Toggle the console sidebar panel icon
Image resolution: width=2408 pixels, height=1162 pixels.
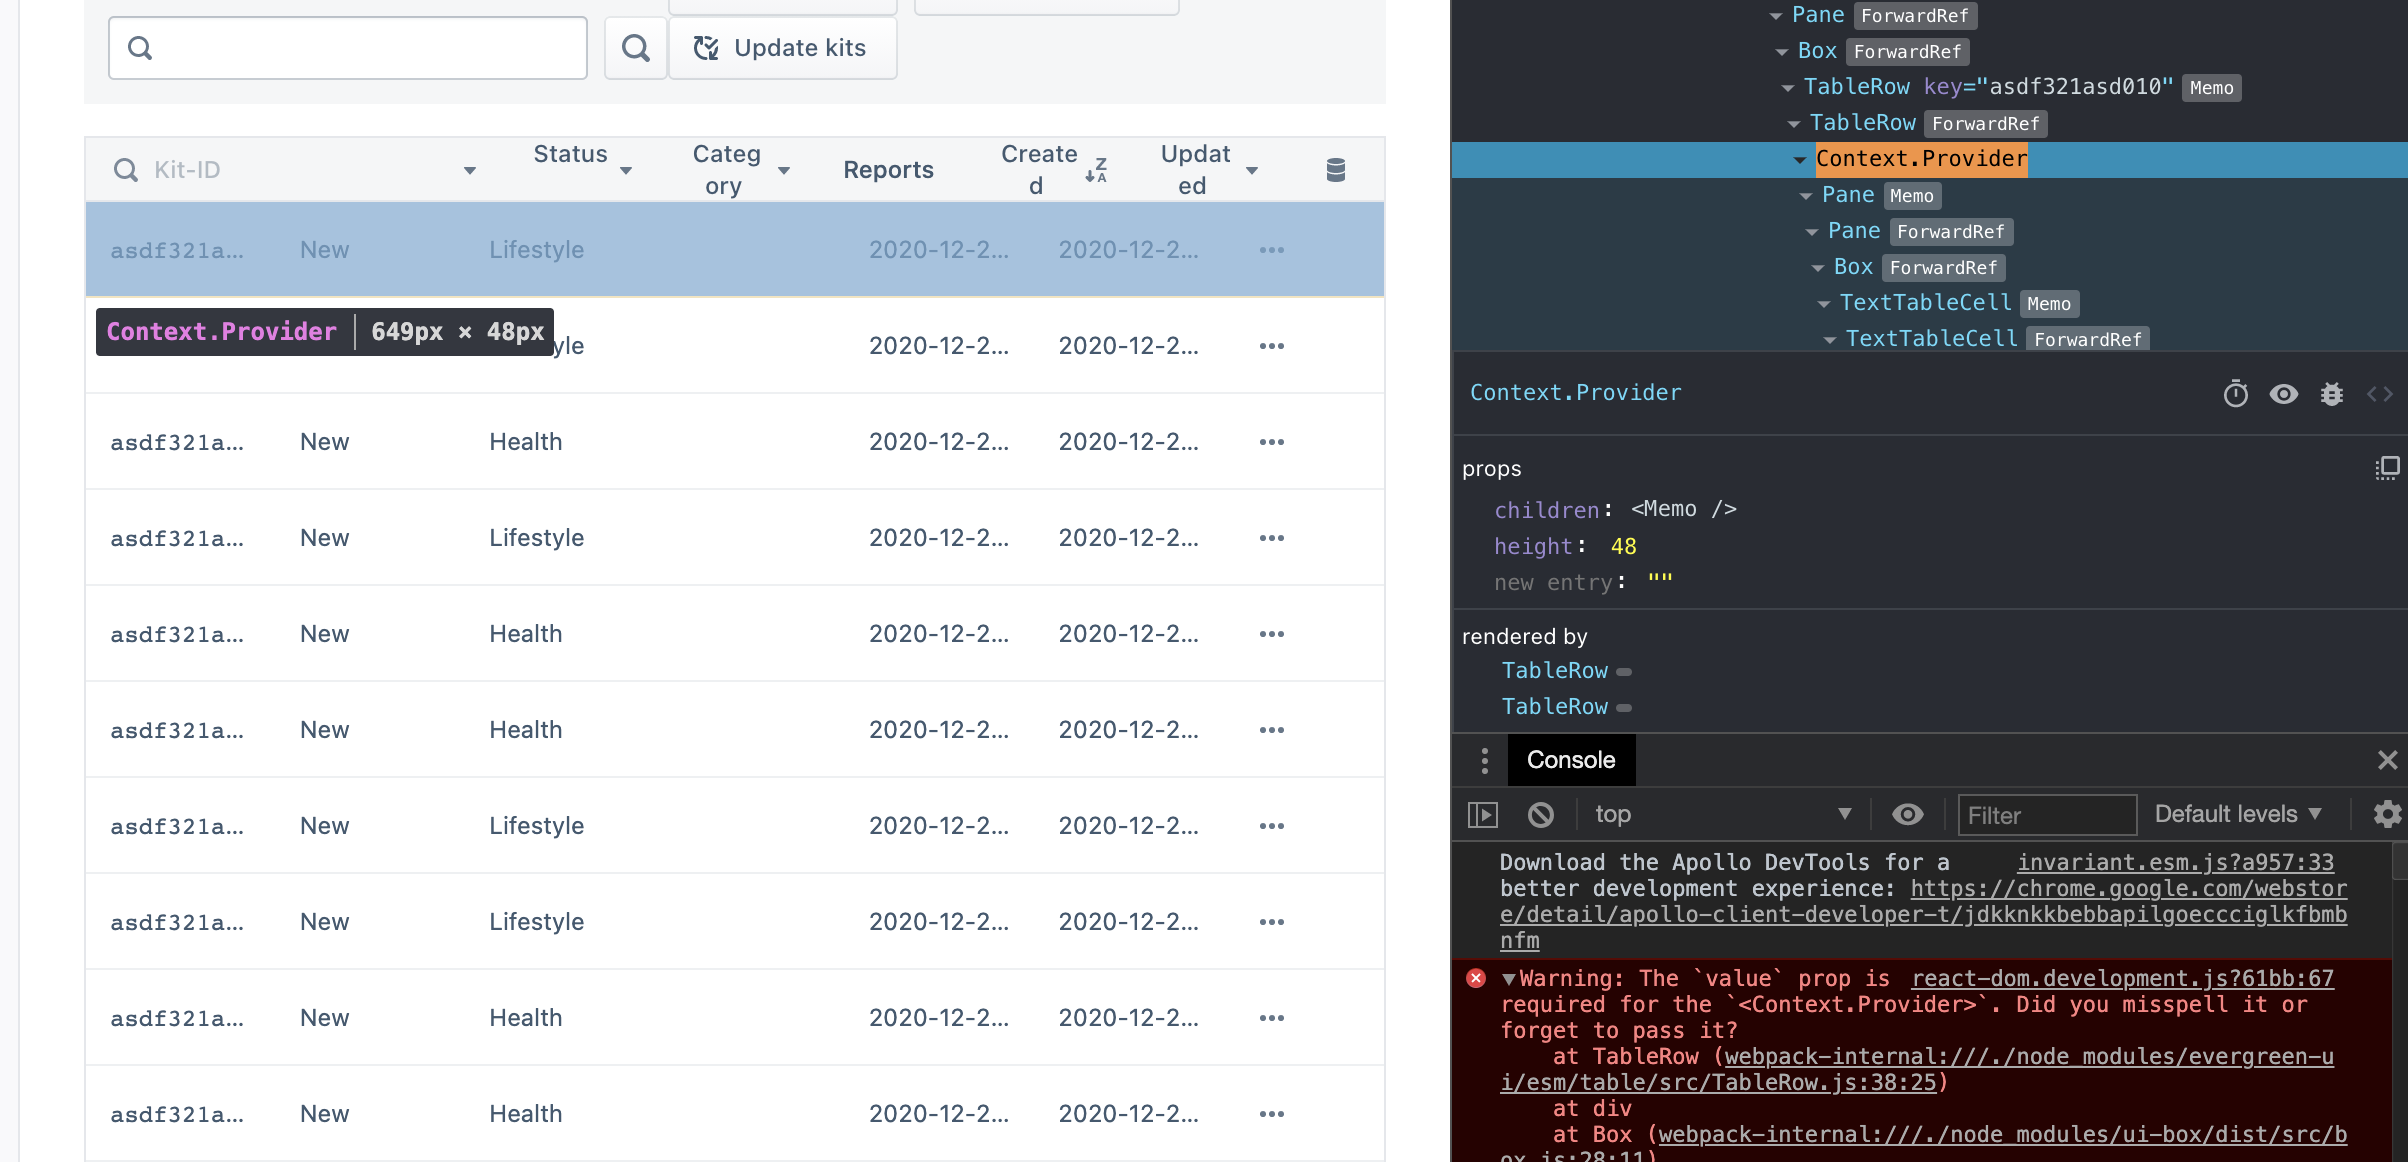[1483, 815]
